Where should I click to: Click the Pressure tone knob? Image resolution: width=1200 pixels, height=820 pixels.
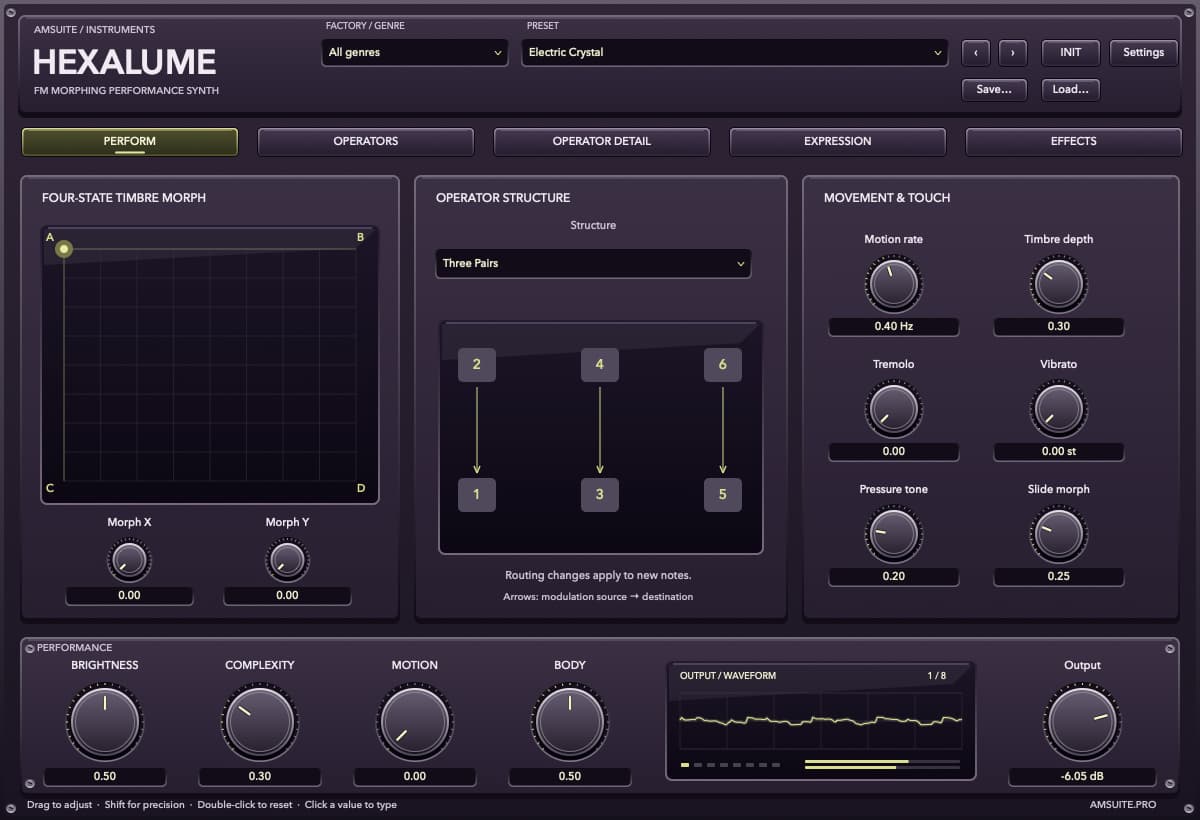point(894,533)
